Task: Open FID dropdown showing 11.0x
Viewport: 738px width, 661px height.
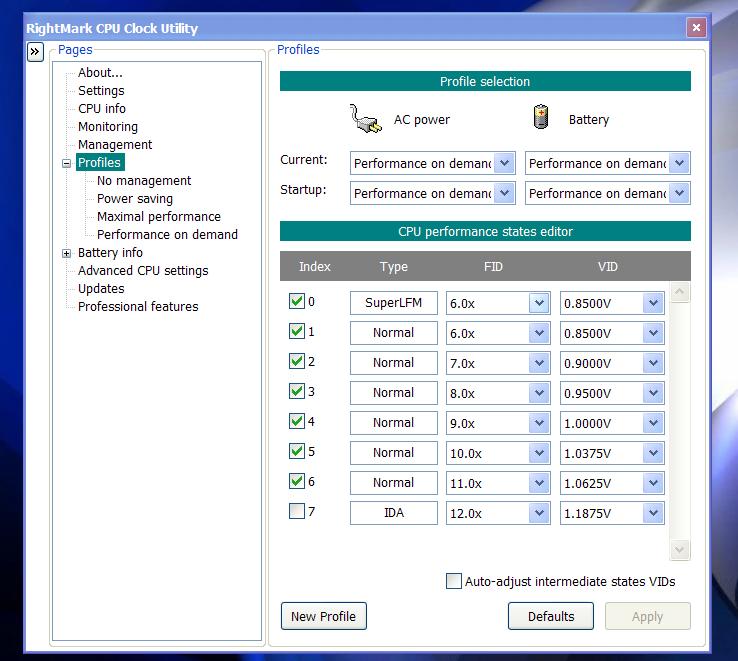Action: pyautogui.click(x=539, y=483)
